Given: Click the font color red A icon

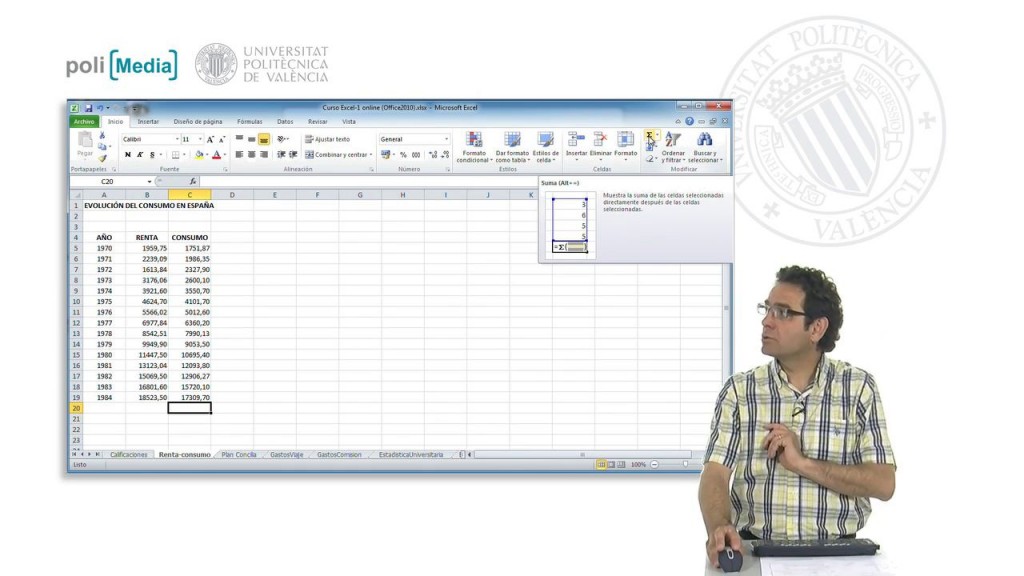Looking at the screenshot, I should point(217,155).
